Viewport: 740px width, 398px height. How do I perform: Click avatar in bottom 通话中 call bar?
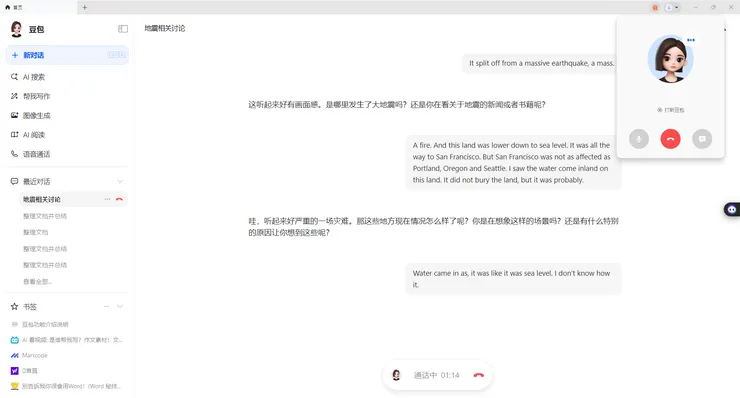[x=396, y=375]
